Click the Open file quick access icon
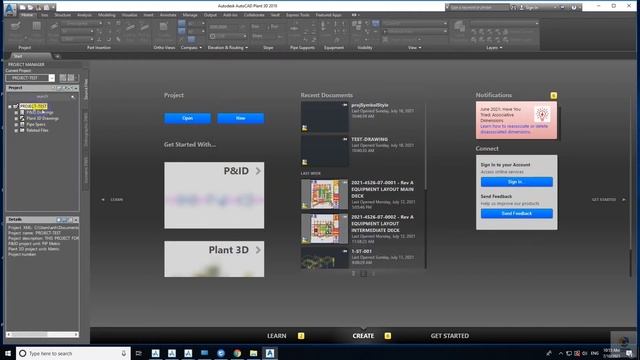This screenshot has width=640, height=360. pos(30,7)
